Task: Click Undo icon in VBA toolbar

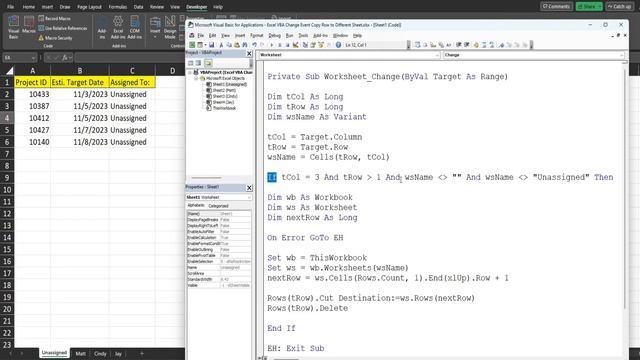Action: click(x=254, y=45)
